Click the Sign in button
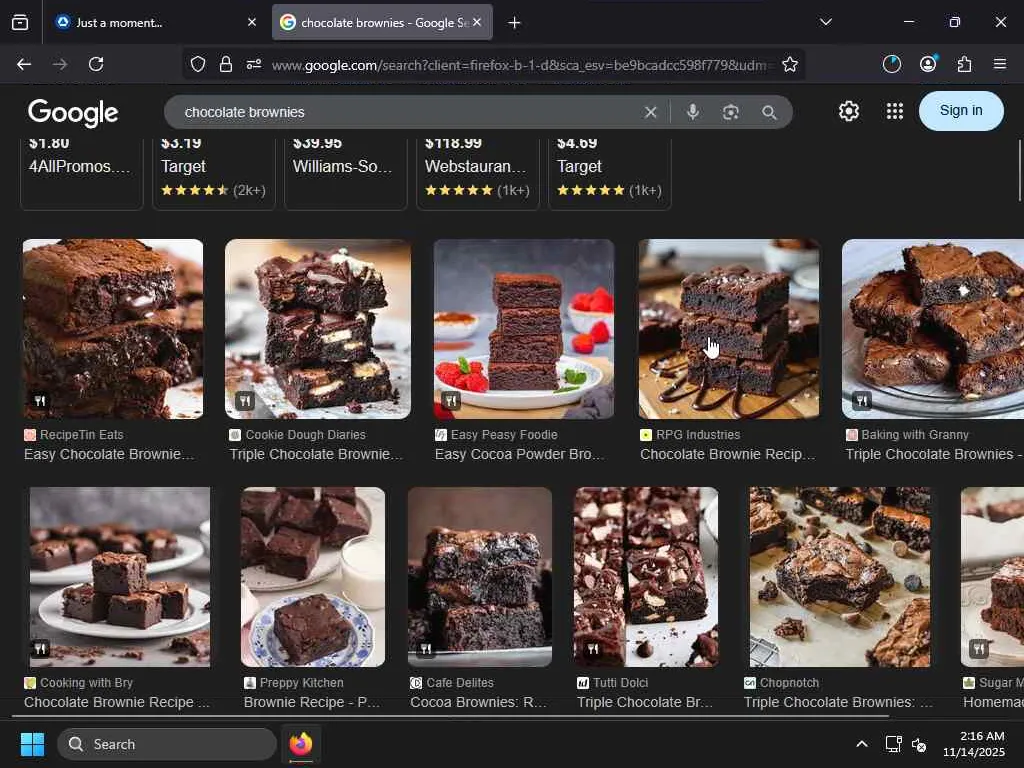1024x768 pixels. [961, 110]
